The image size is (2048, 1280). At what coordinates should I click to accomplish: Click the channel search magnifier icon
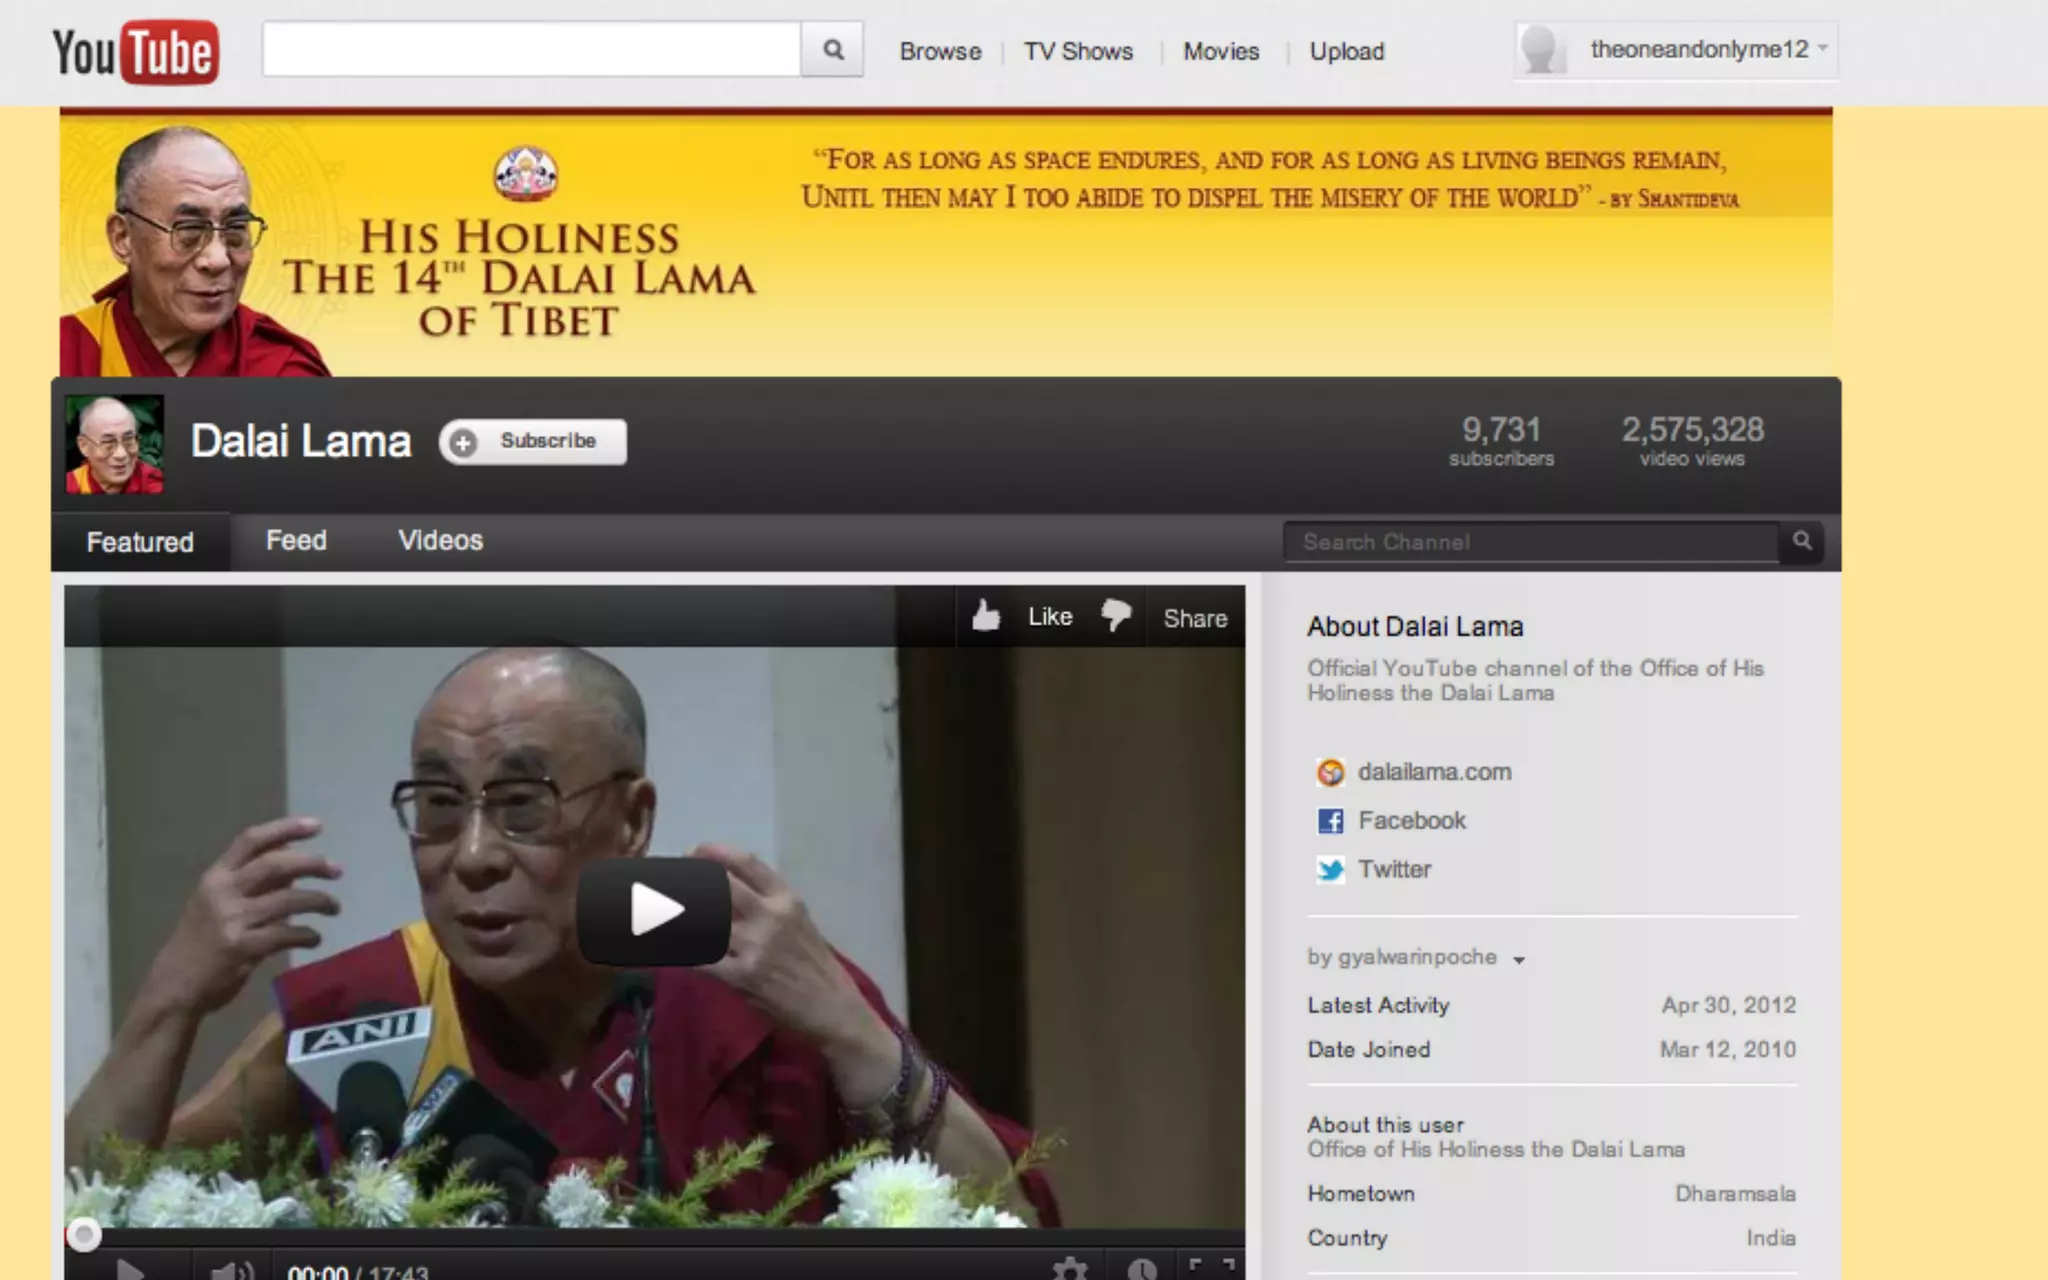pyautogui.click(x=1802, y=541)
